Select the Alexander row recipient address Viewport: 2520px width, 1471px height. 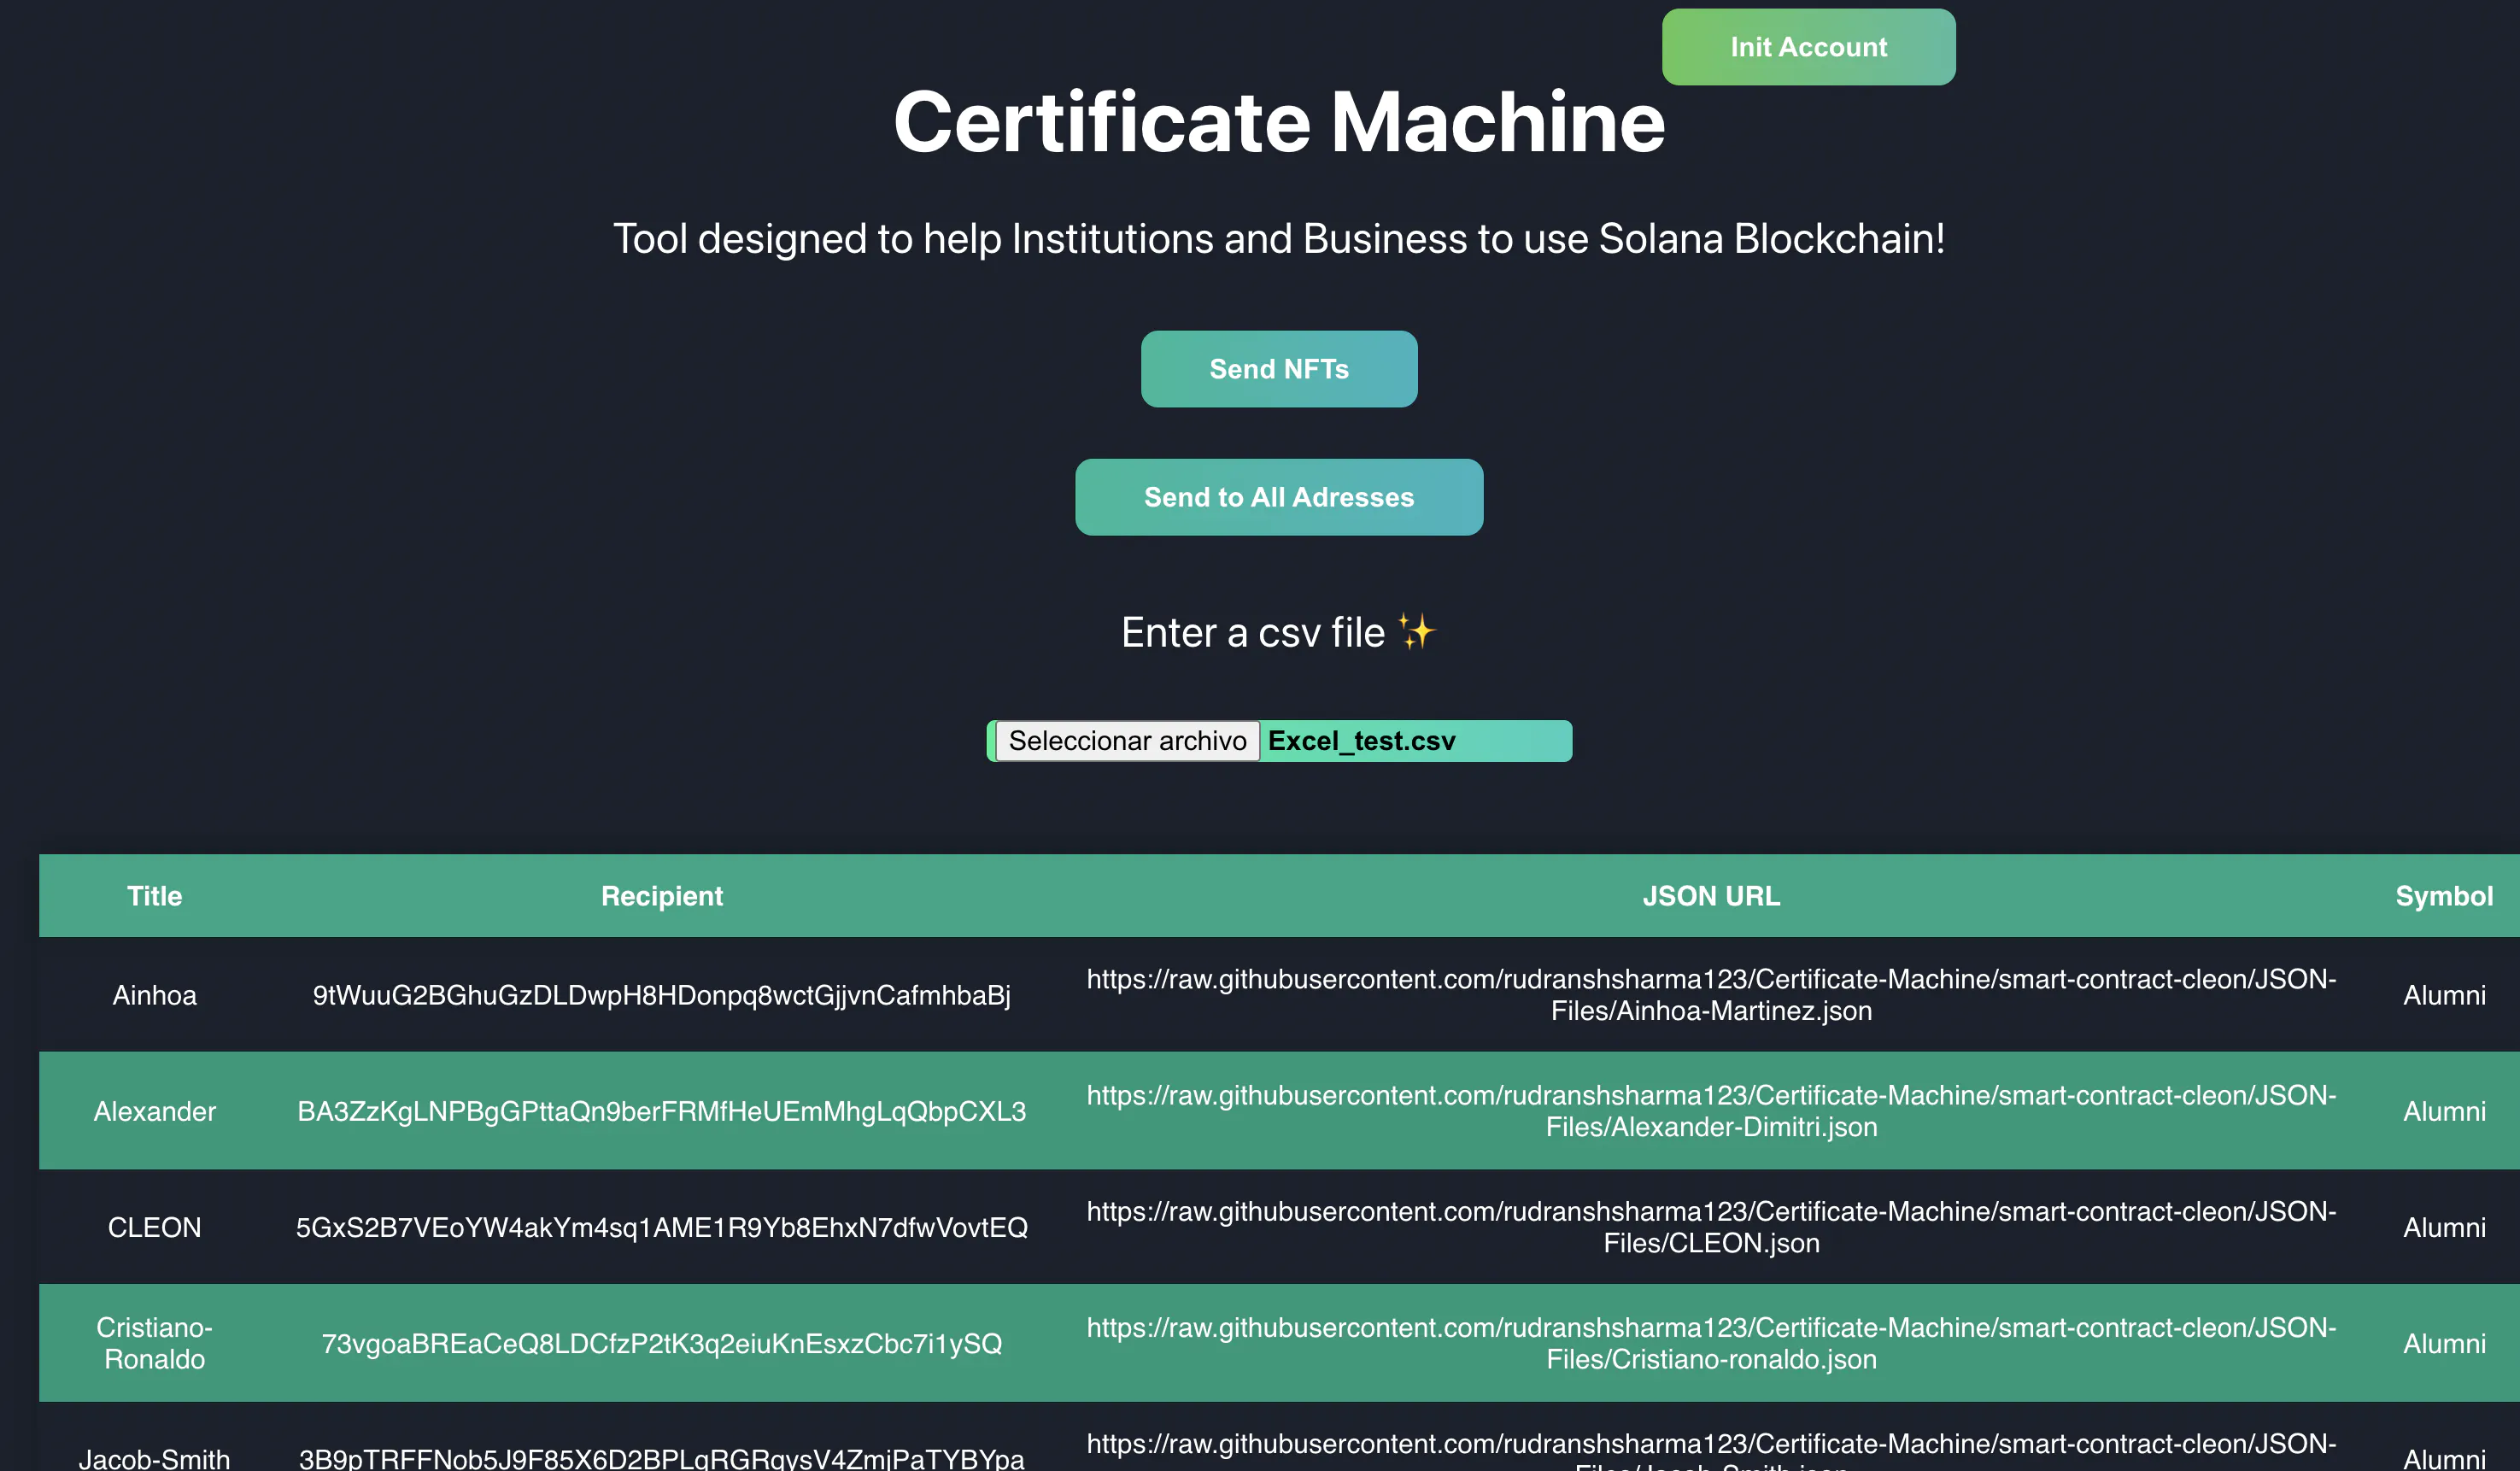point(661,1111)
